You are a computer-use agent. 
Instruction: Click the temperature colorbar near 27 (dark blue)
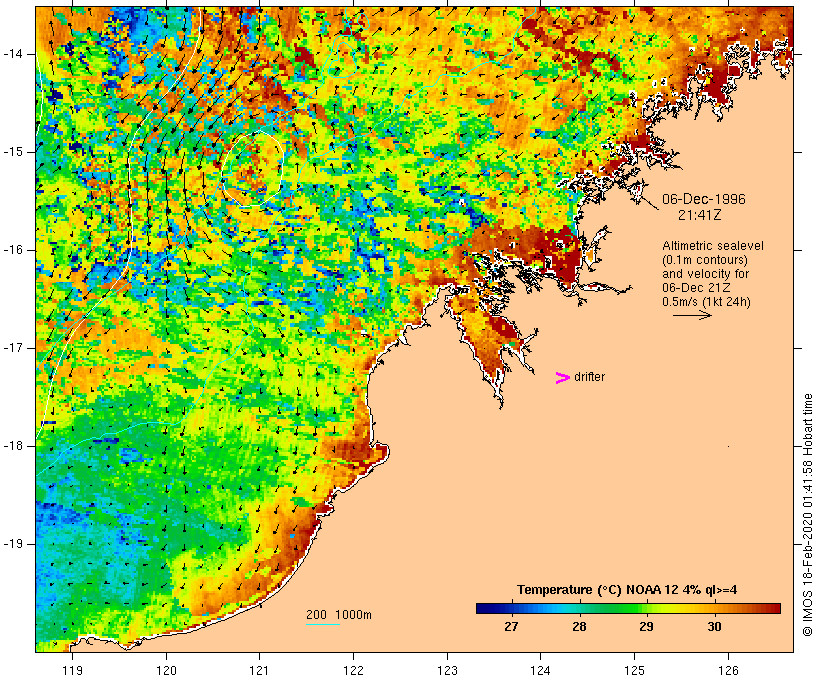point(511,608)
